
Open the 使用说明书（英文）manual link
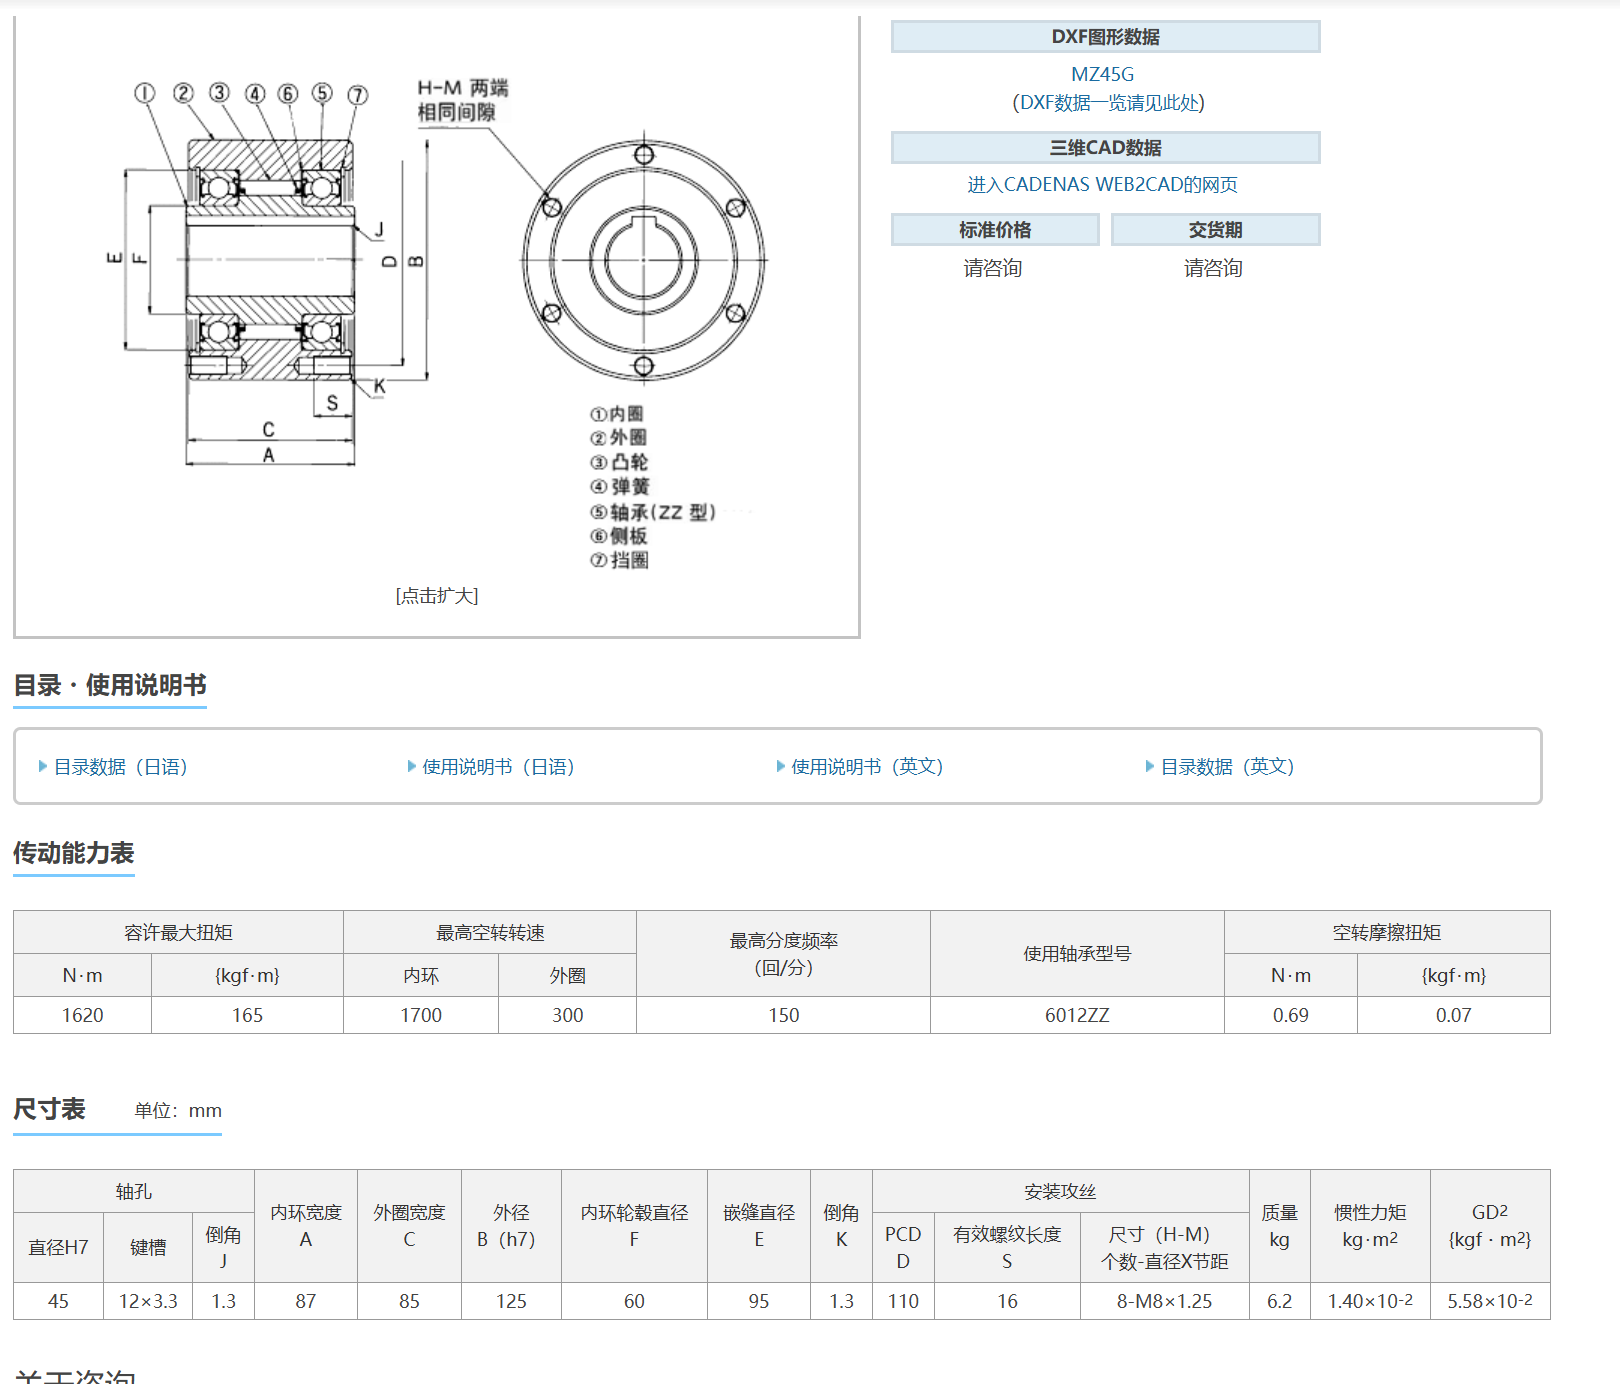[x=867, y=767]
